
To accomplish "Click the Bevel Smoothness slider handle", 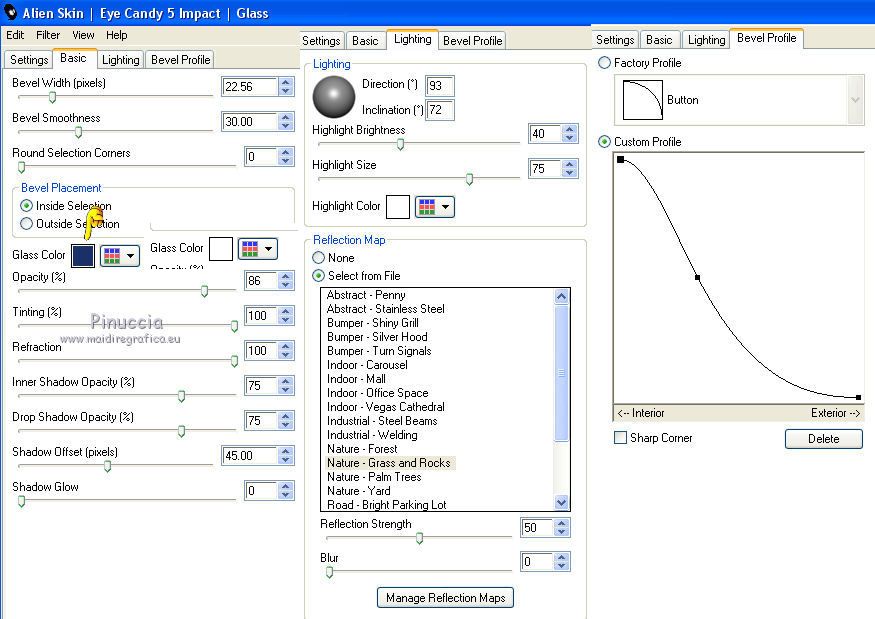I will (x=78, y=132).
